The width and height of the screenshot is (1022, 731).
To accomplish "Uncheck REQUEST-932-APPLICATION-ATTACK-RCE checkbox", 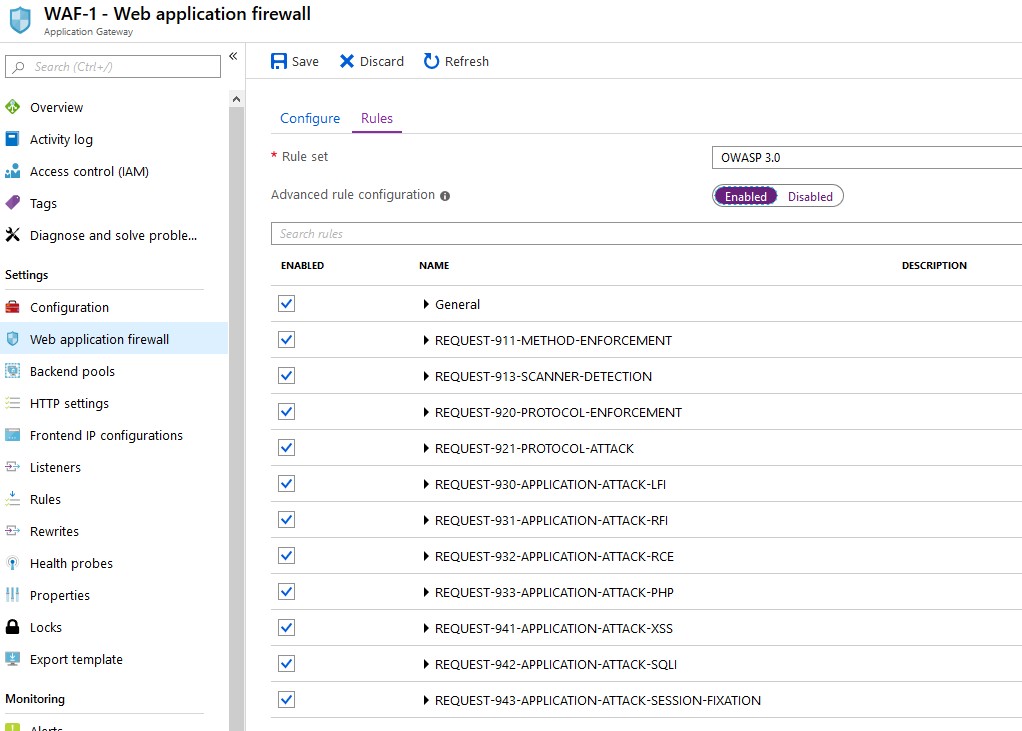I will 286,556.
